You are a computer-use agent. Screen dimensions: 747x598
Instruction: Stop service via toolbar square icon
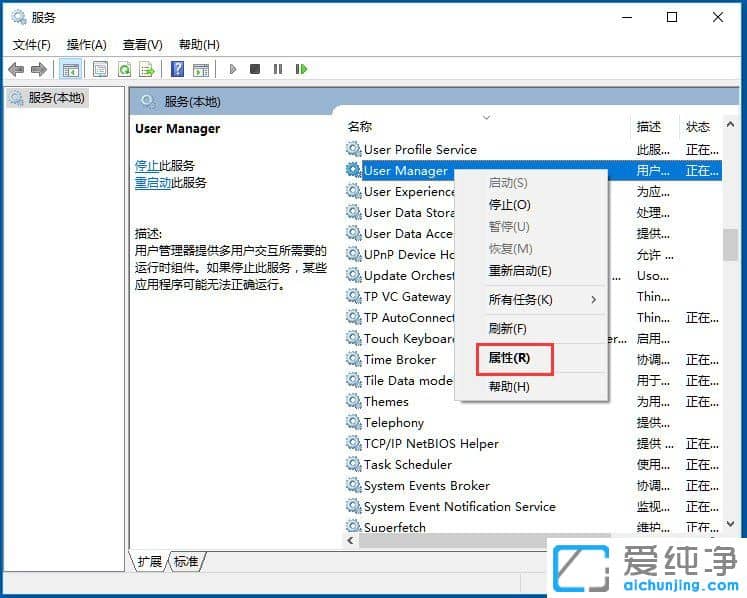point(255,70)
